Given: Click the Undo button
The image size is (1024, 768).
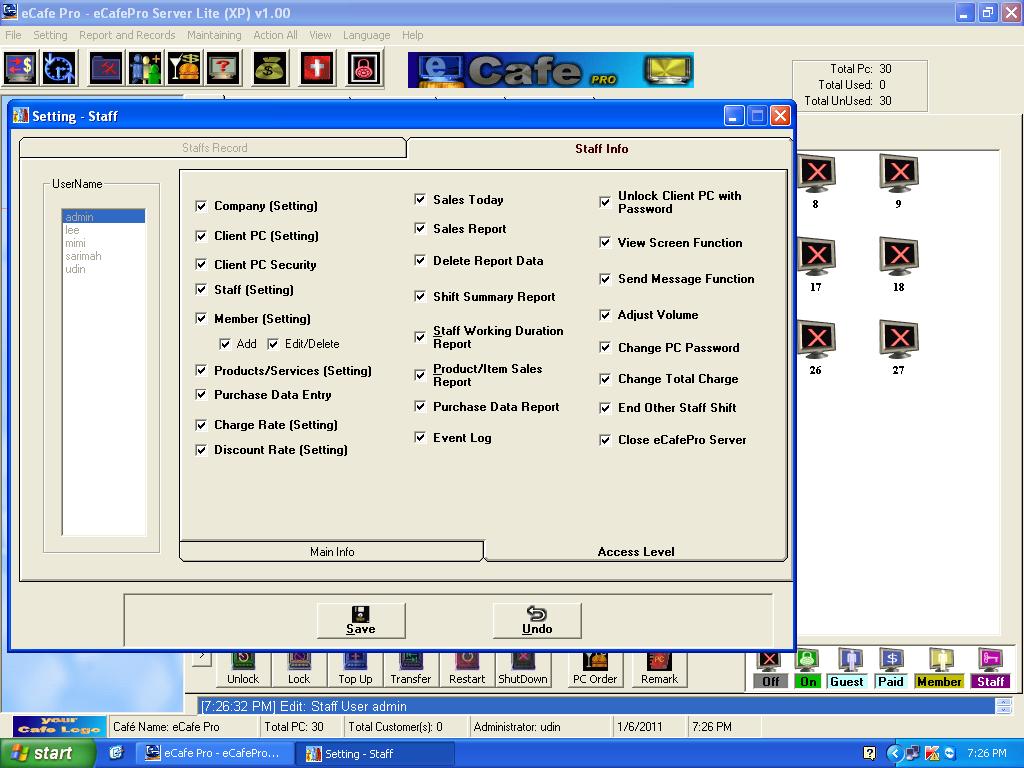Looking at the screenshot, I should 537,620.
